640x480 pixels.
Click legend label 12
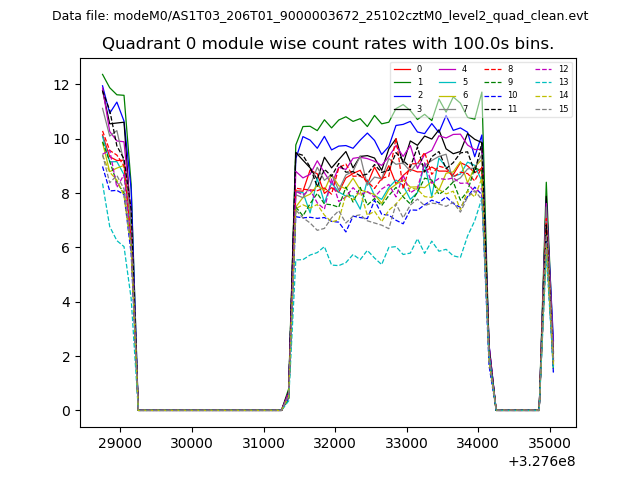pyautogui.click(x=563, y=69)
